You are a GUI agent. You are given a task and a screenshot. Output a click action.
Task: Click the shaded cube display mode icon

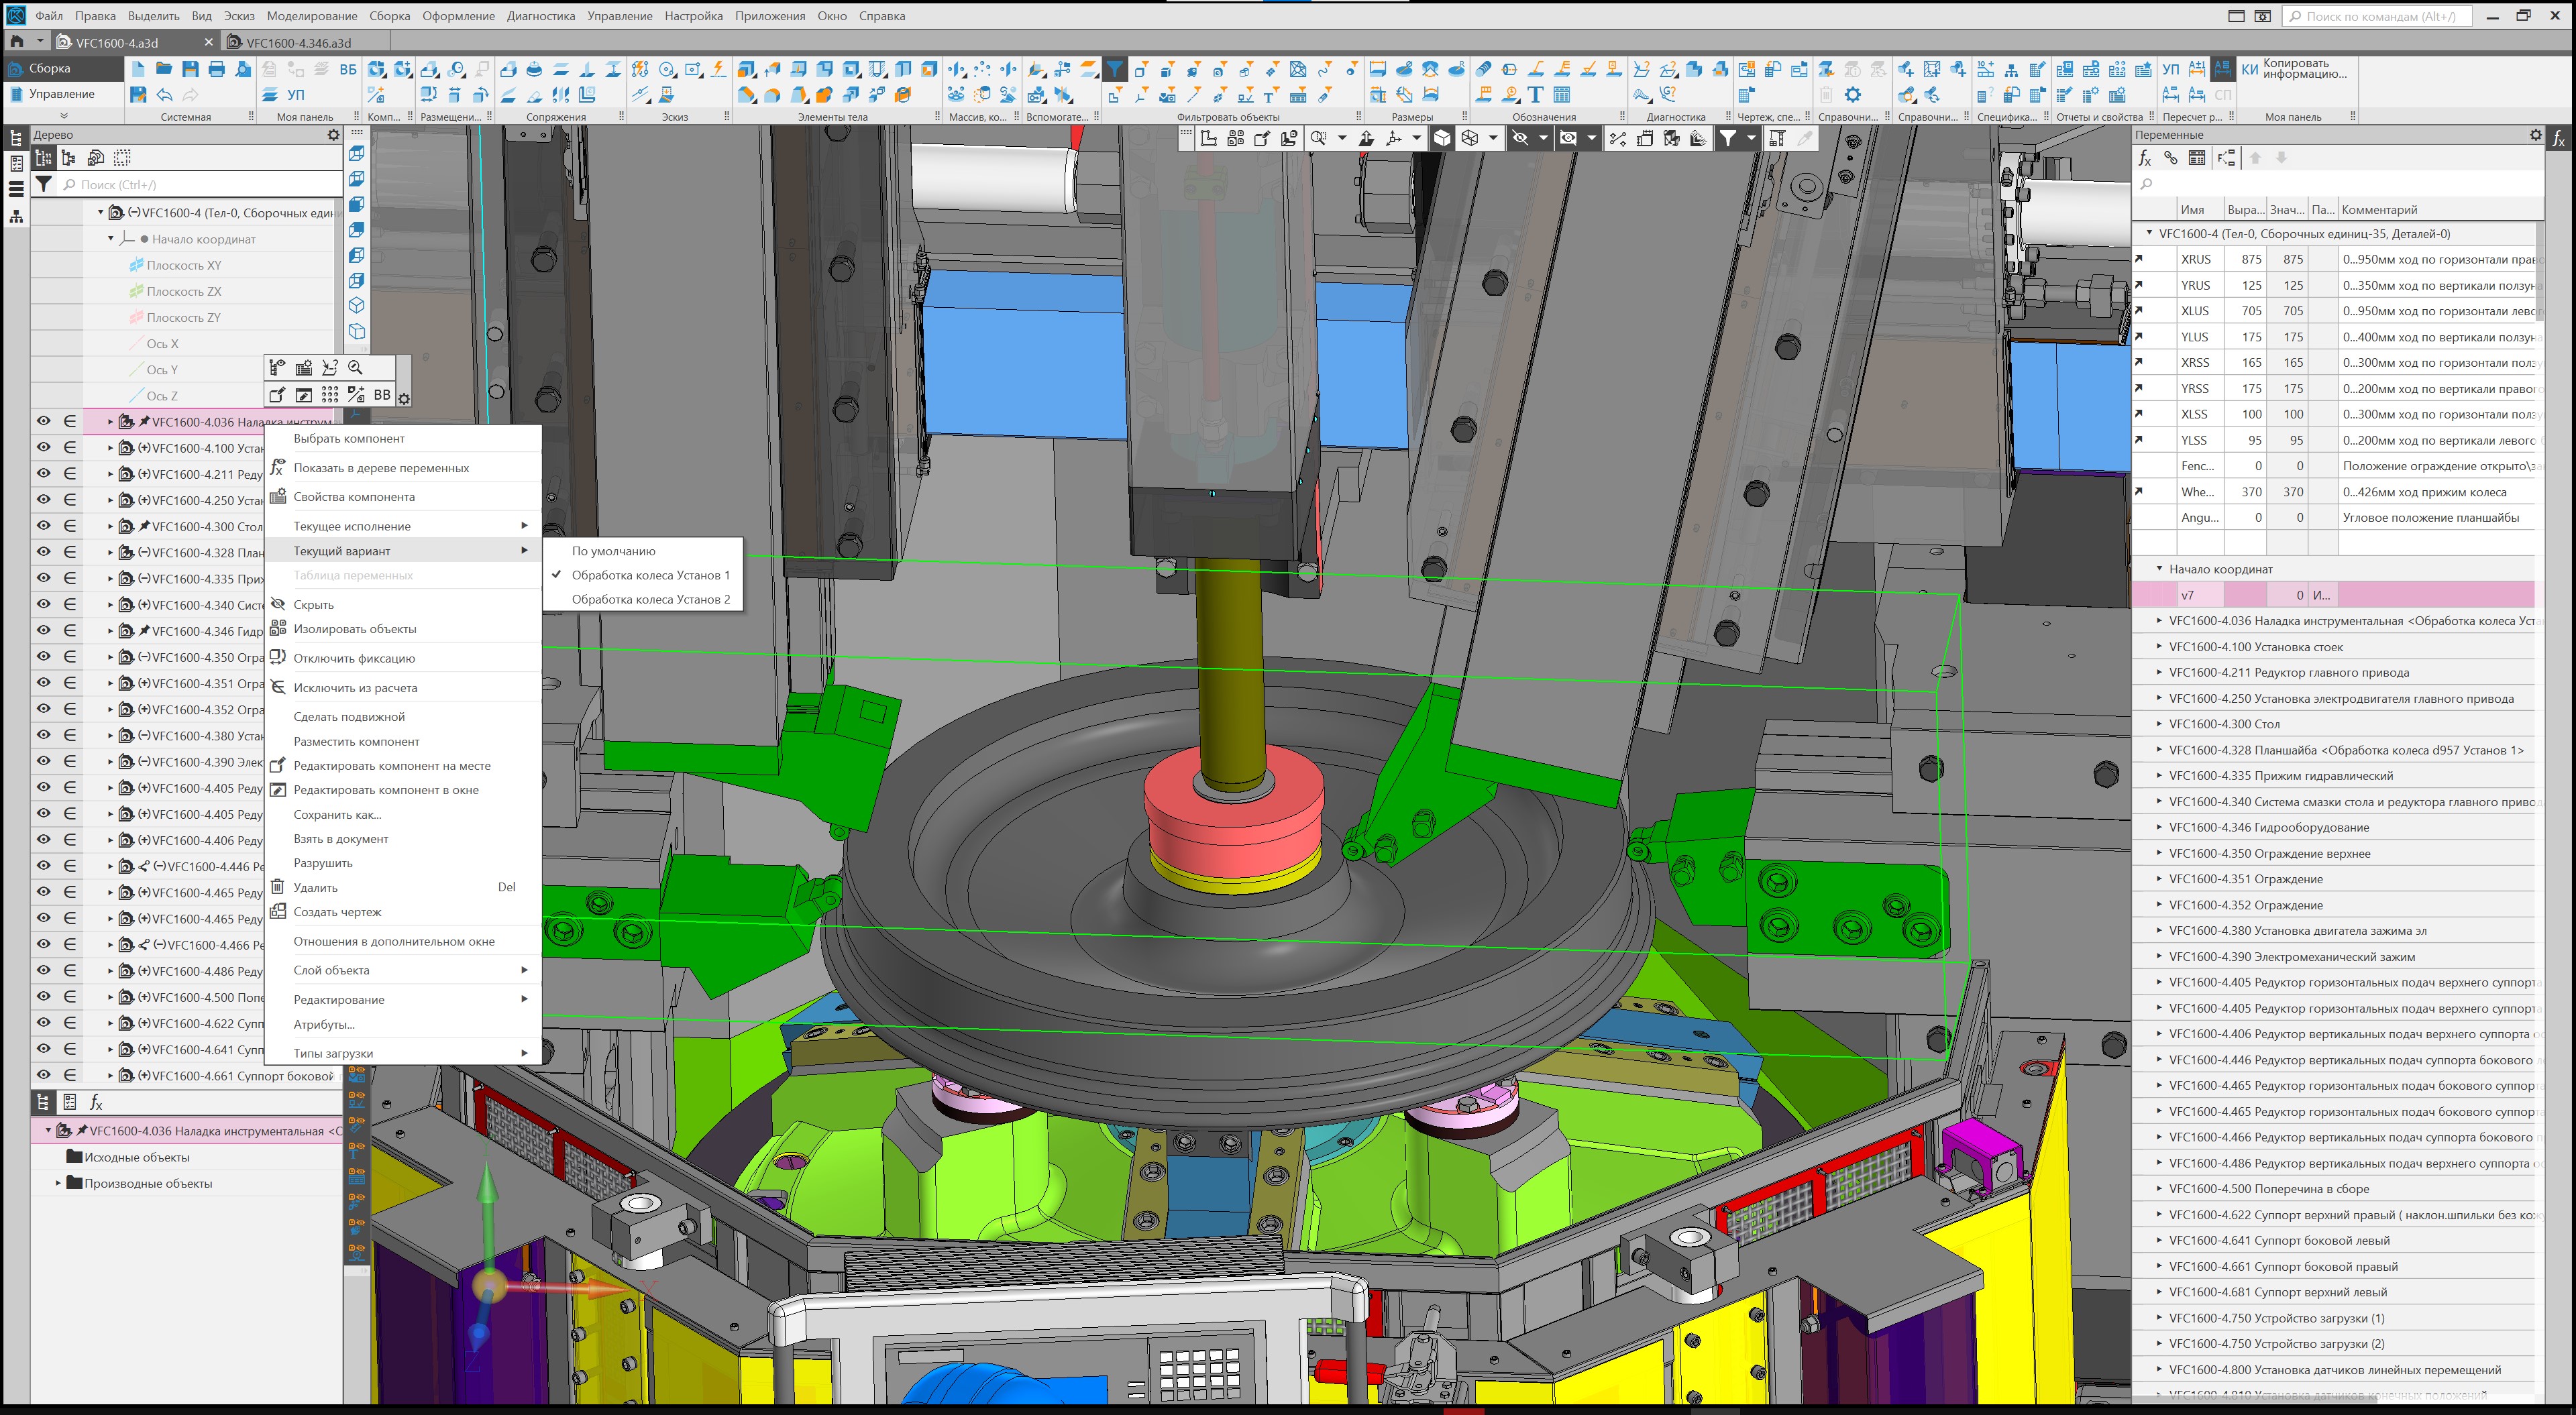pyautogui.click(x=1442, y=139)
